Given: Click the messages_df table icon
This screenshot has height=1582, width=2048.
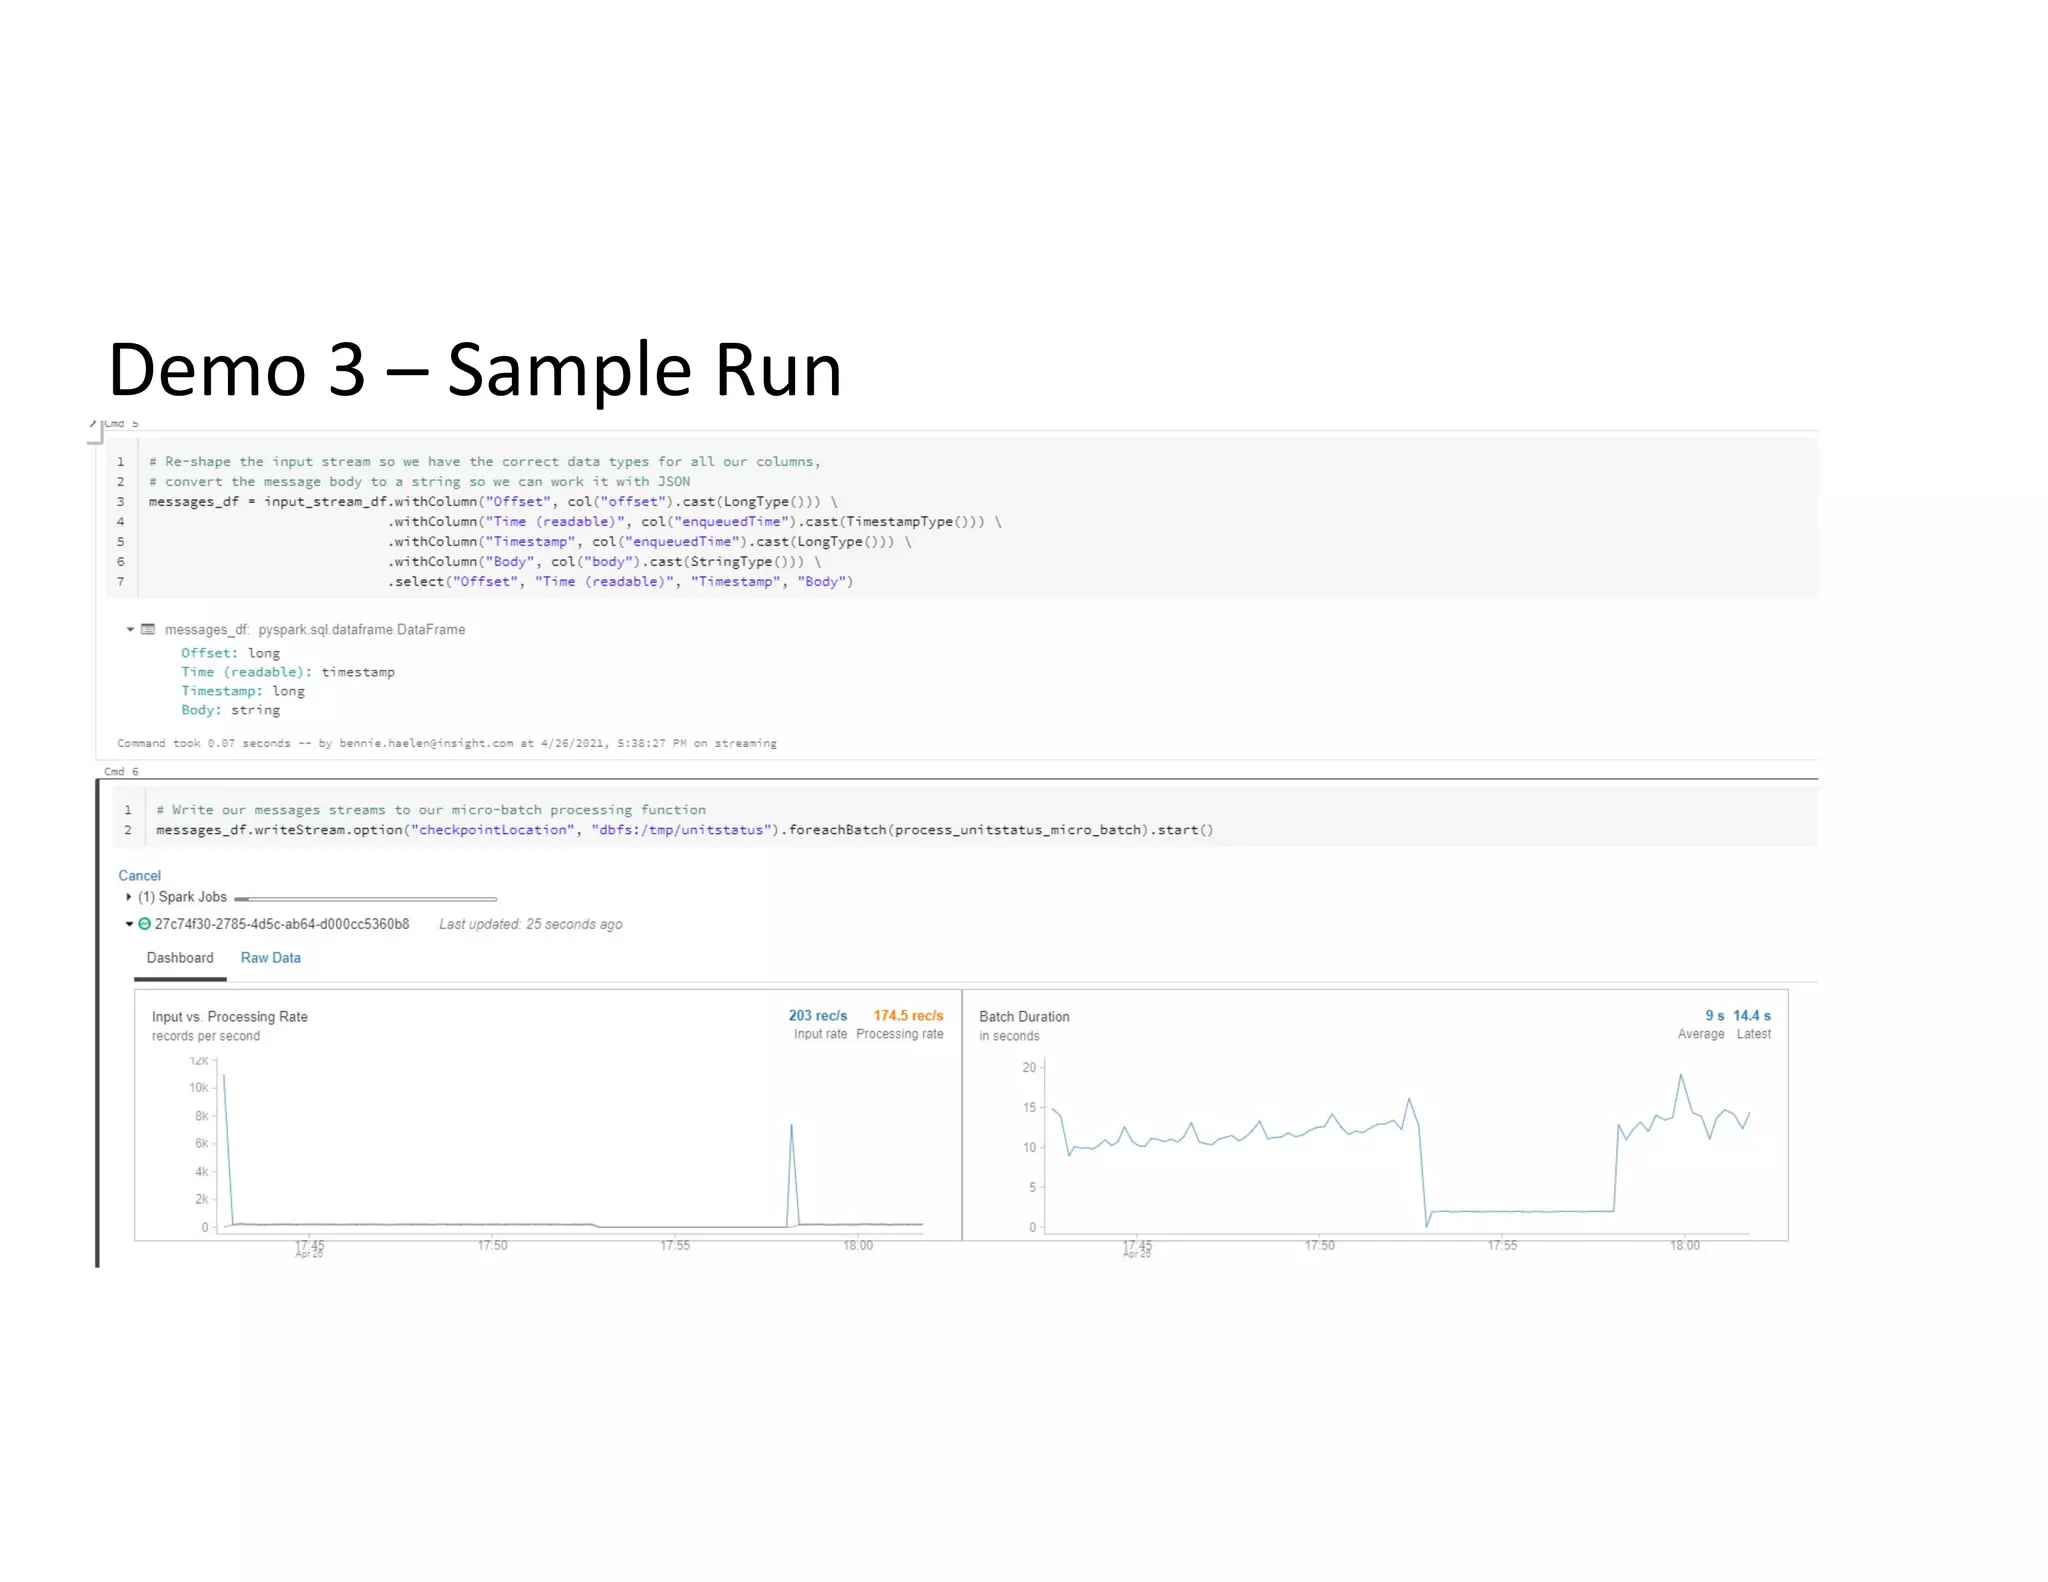Looking at the screenshot, I should click(148, 629).
